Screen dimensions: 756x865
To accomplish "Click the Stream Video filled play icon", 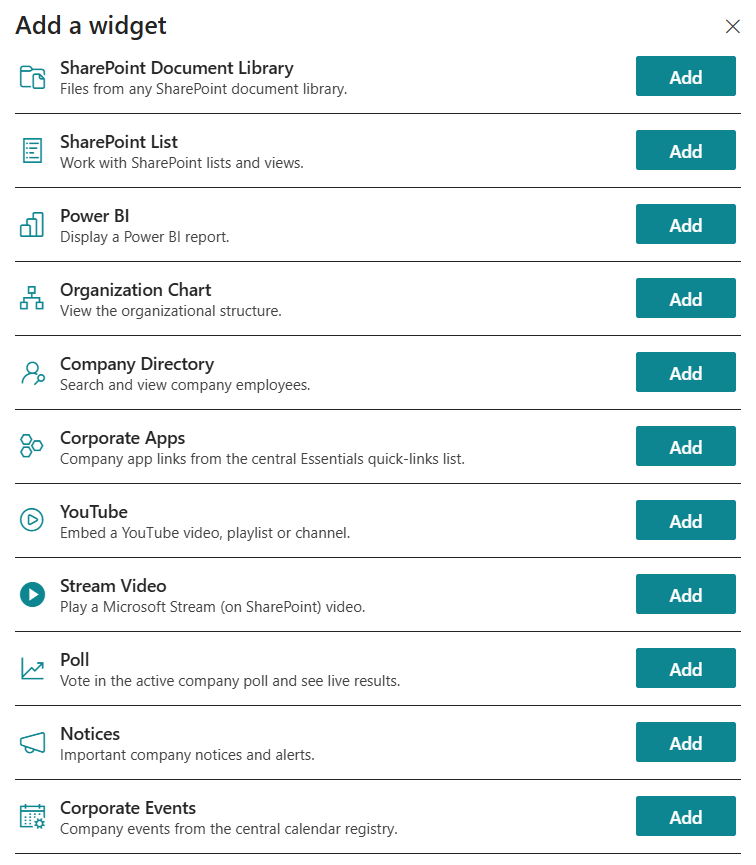I will click(x=33, y=594).
